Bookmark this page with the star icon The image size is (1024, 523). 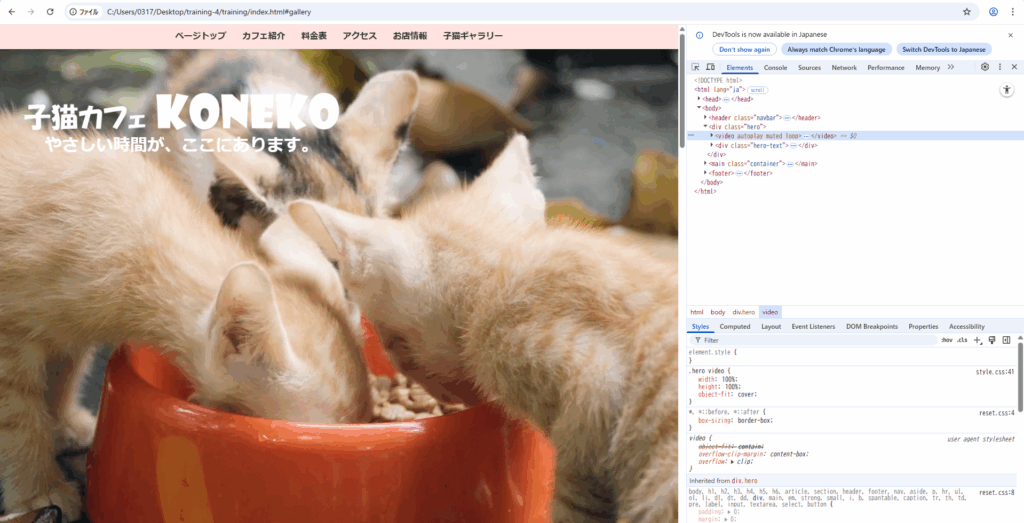(967, 12)
